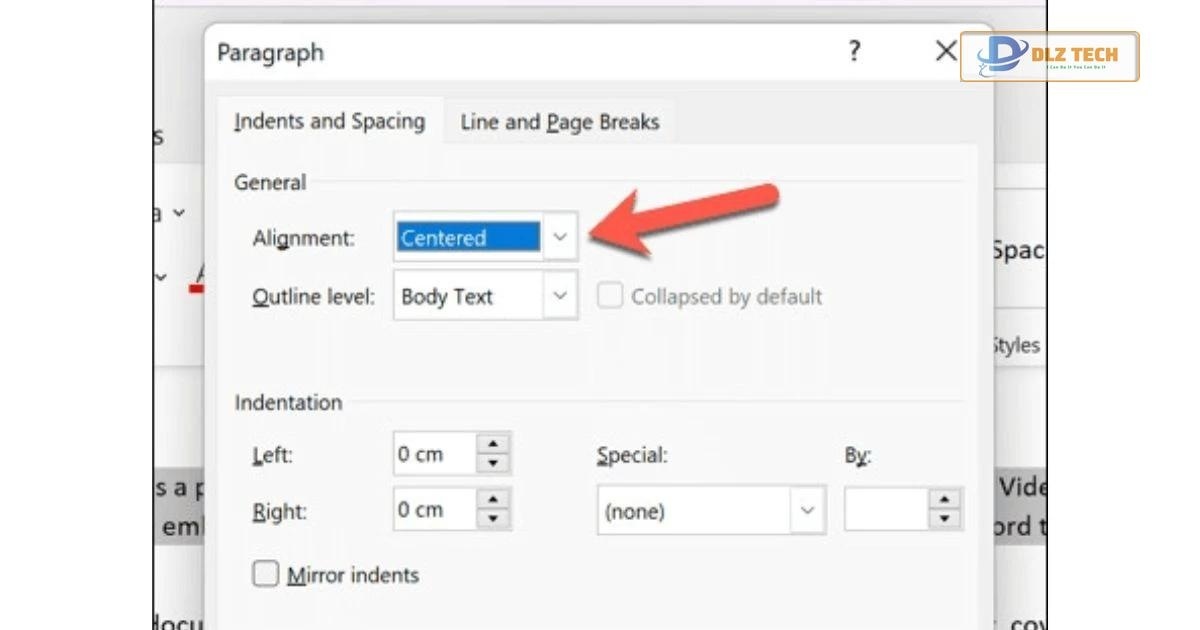This screenshot has width=1200, height=630.
Task: Click inside the Right indent field
Action: coord(433,510)
